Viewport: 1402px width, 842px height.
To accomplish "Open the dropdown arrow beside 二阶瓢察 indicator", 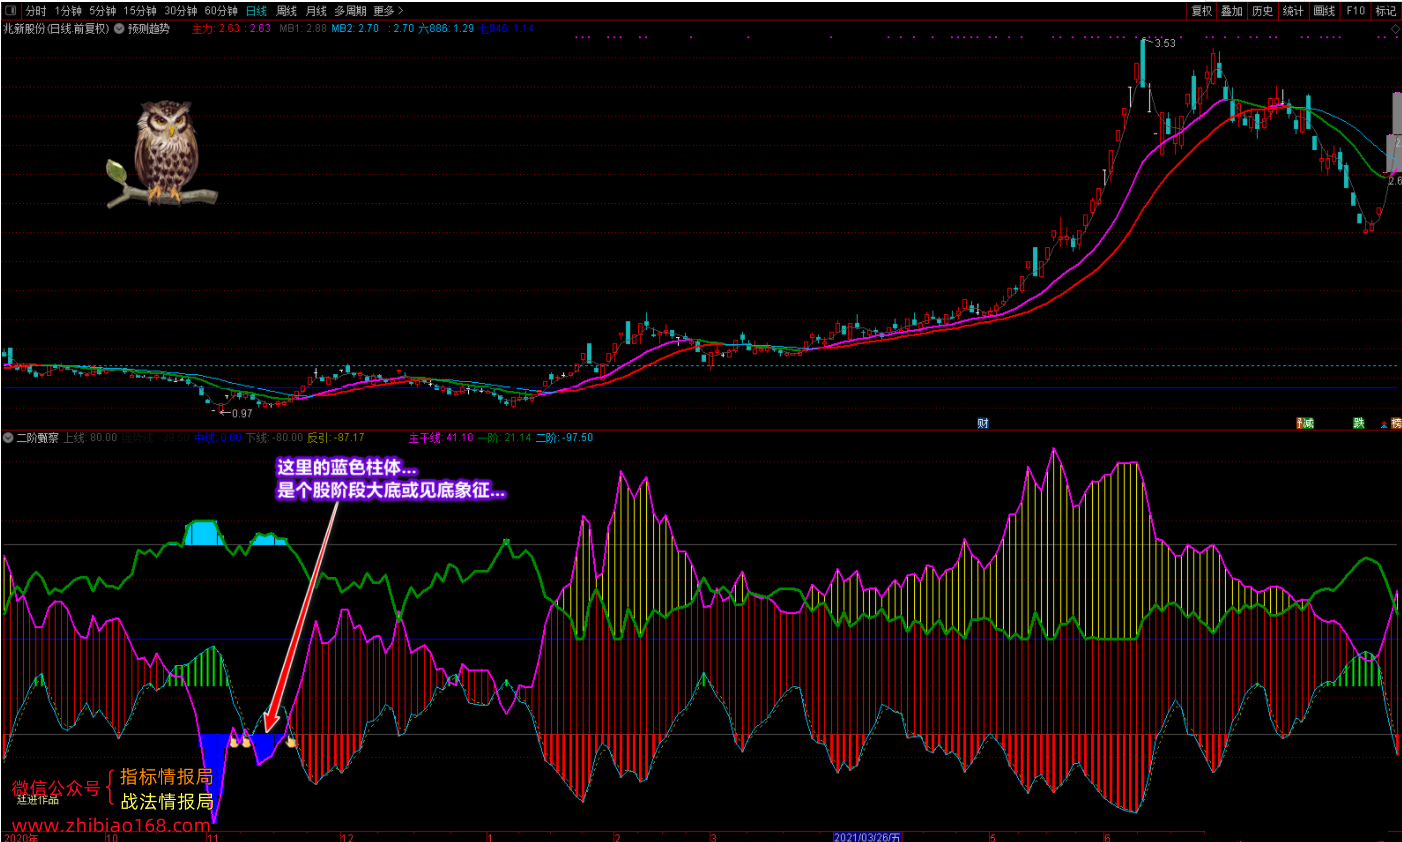I will 8,438.
